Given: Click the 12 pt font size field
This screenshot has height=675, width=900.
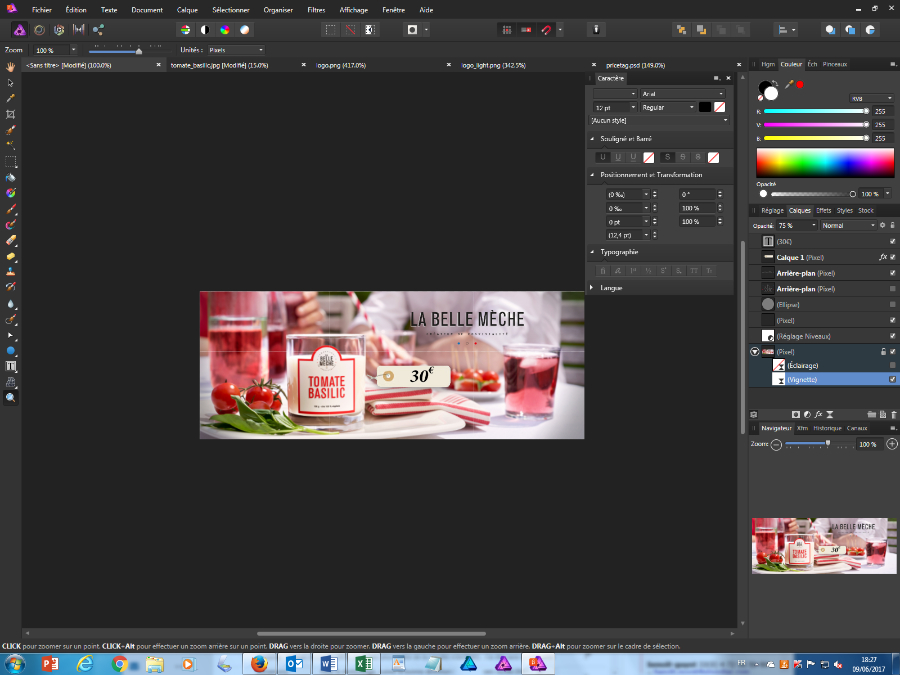Looking at the screenshot, I should point(611,107).
